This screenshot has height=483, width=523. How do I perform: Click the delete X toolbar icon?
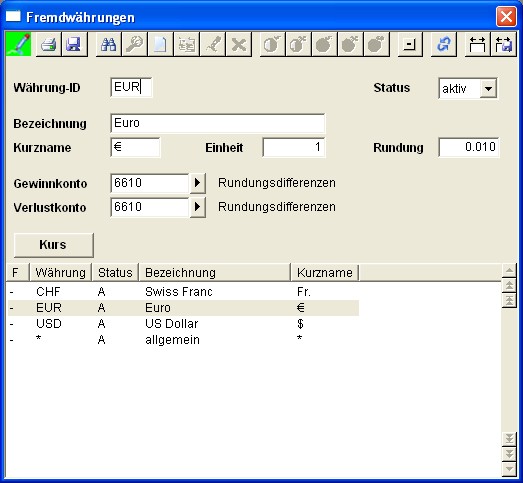tap(238, 44)
